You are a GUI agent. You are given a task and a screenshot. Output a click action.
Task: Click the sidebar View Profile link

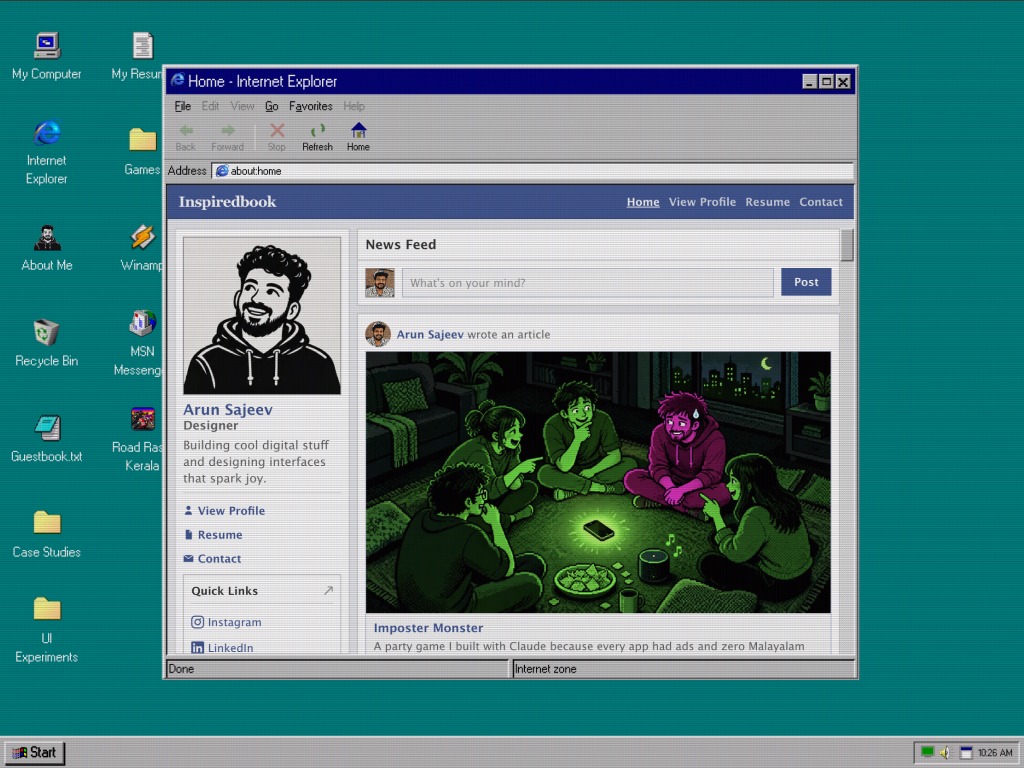tap(231, 511)
